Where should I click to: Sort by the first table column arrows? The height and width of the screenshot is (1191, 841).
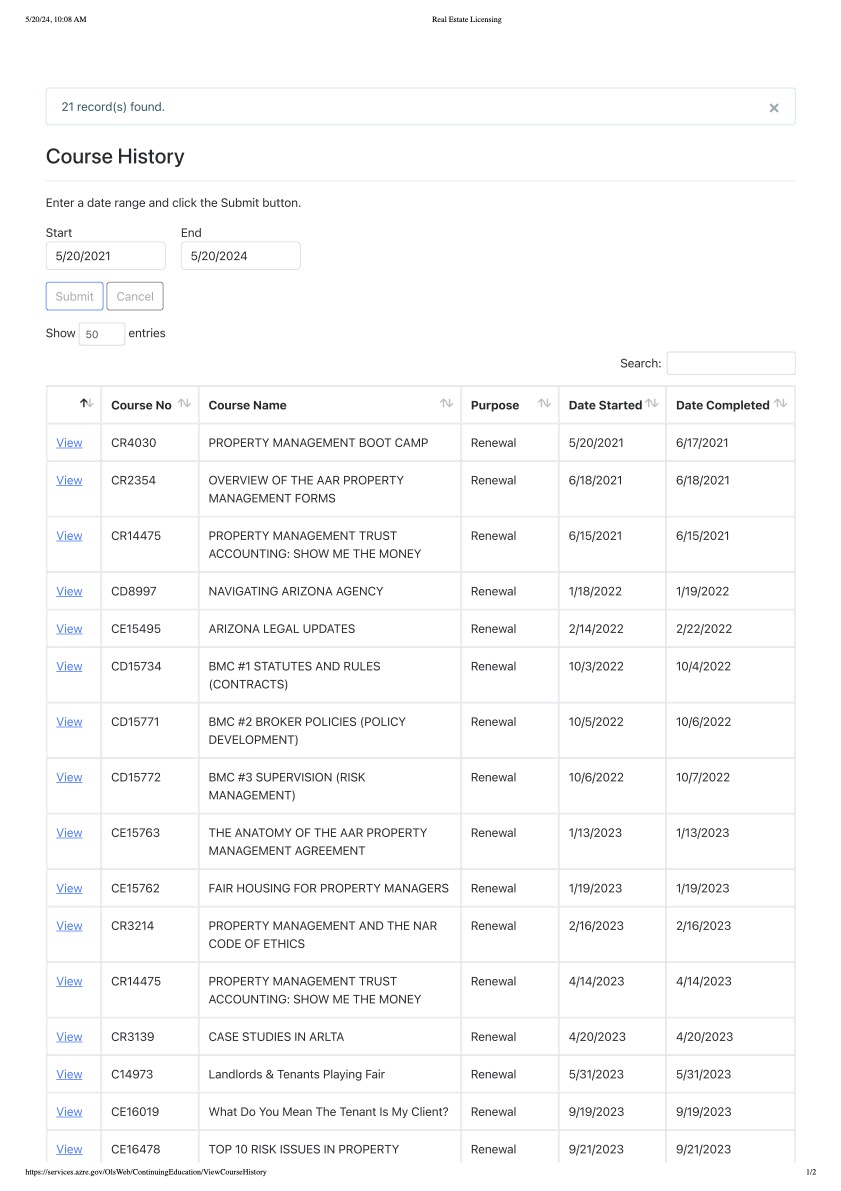click(87, 403)
